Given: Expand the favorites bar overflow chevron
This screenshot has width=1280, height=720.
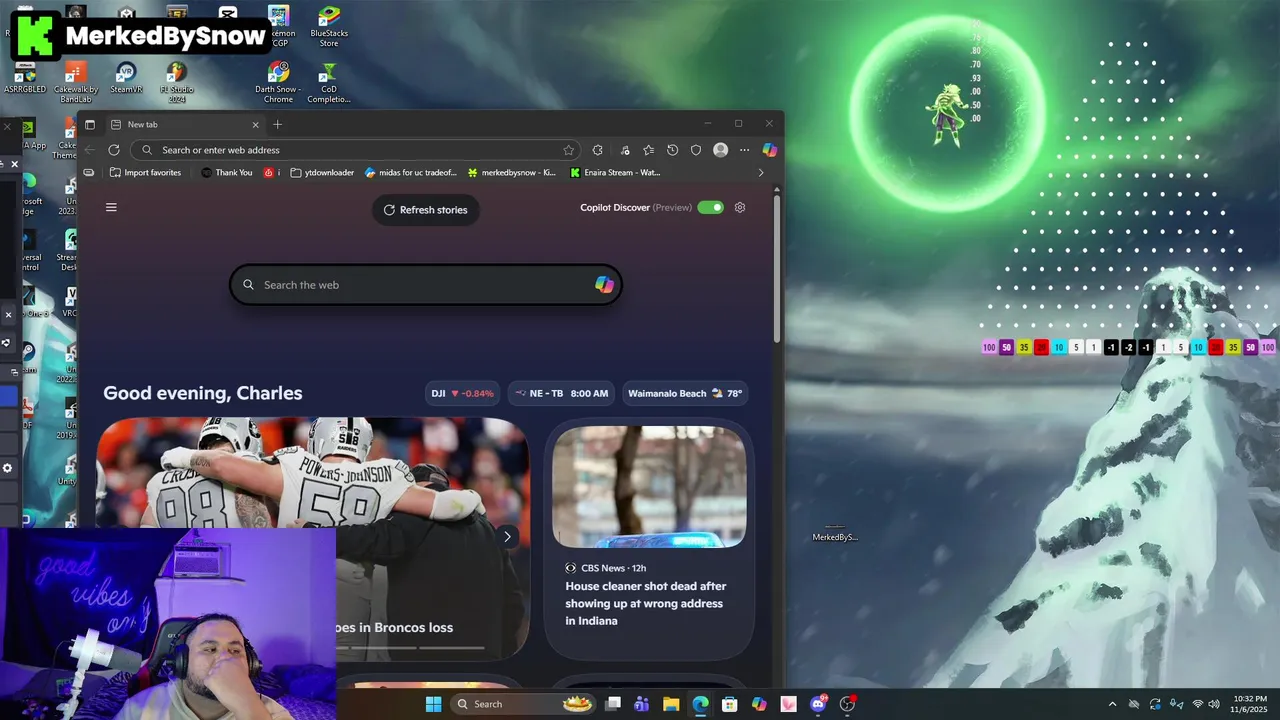Looking at the screenshot, I should [761, 172].
